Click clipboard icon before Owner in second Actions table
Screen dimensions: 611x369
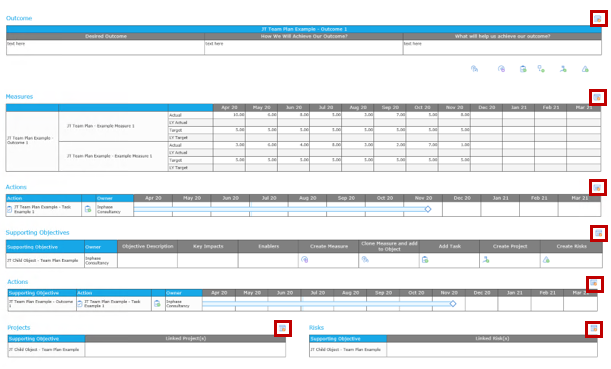click(x=157, y=304)
